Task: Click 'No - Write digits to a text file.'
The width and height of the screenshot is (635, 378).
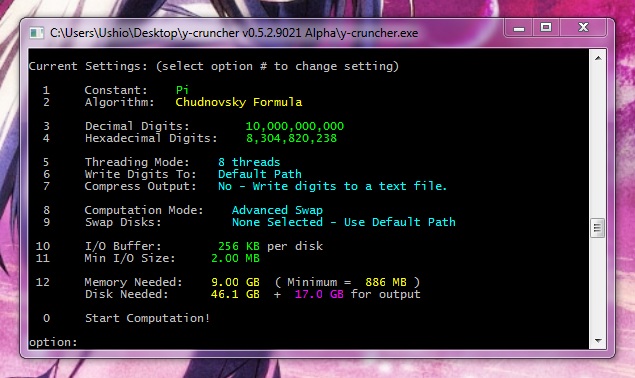Action: pos(332,186)
